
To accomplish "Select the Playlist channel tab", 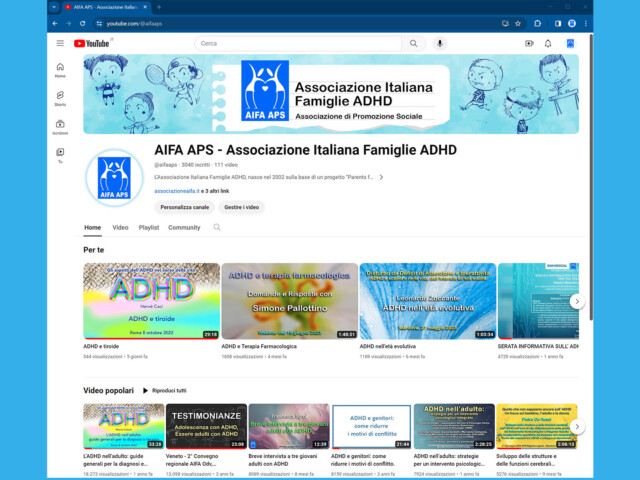I will tap(149, 228).
